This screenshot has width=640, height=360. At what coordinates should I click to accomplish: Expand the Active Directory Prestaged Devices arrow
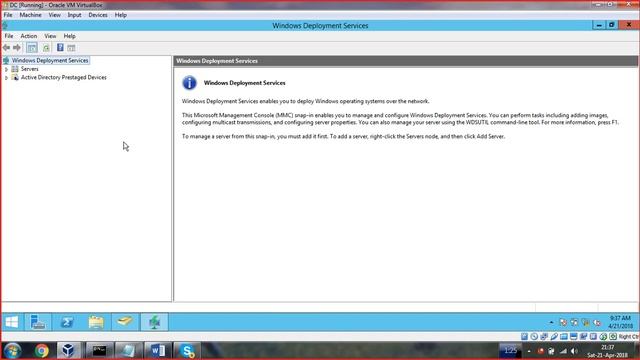pyautogui.click(x=6, y=78)
